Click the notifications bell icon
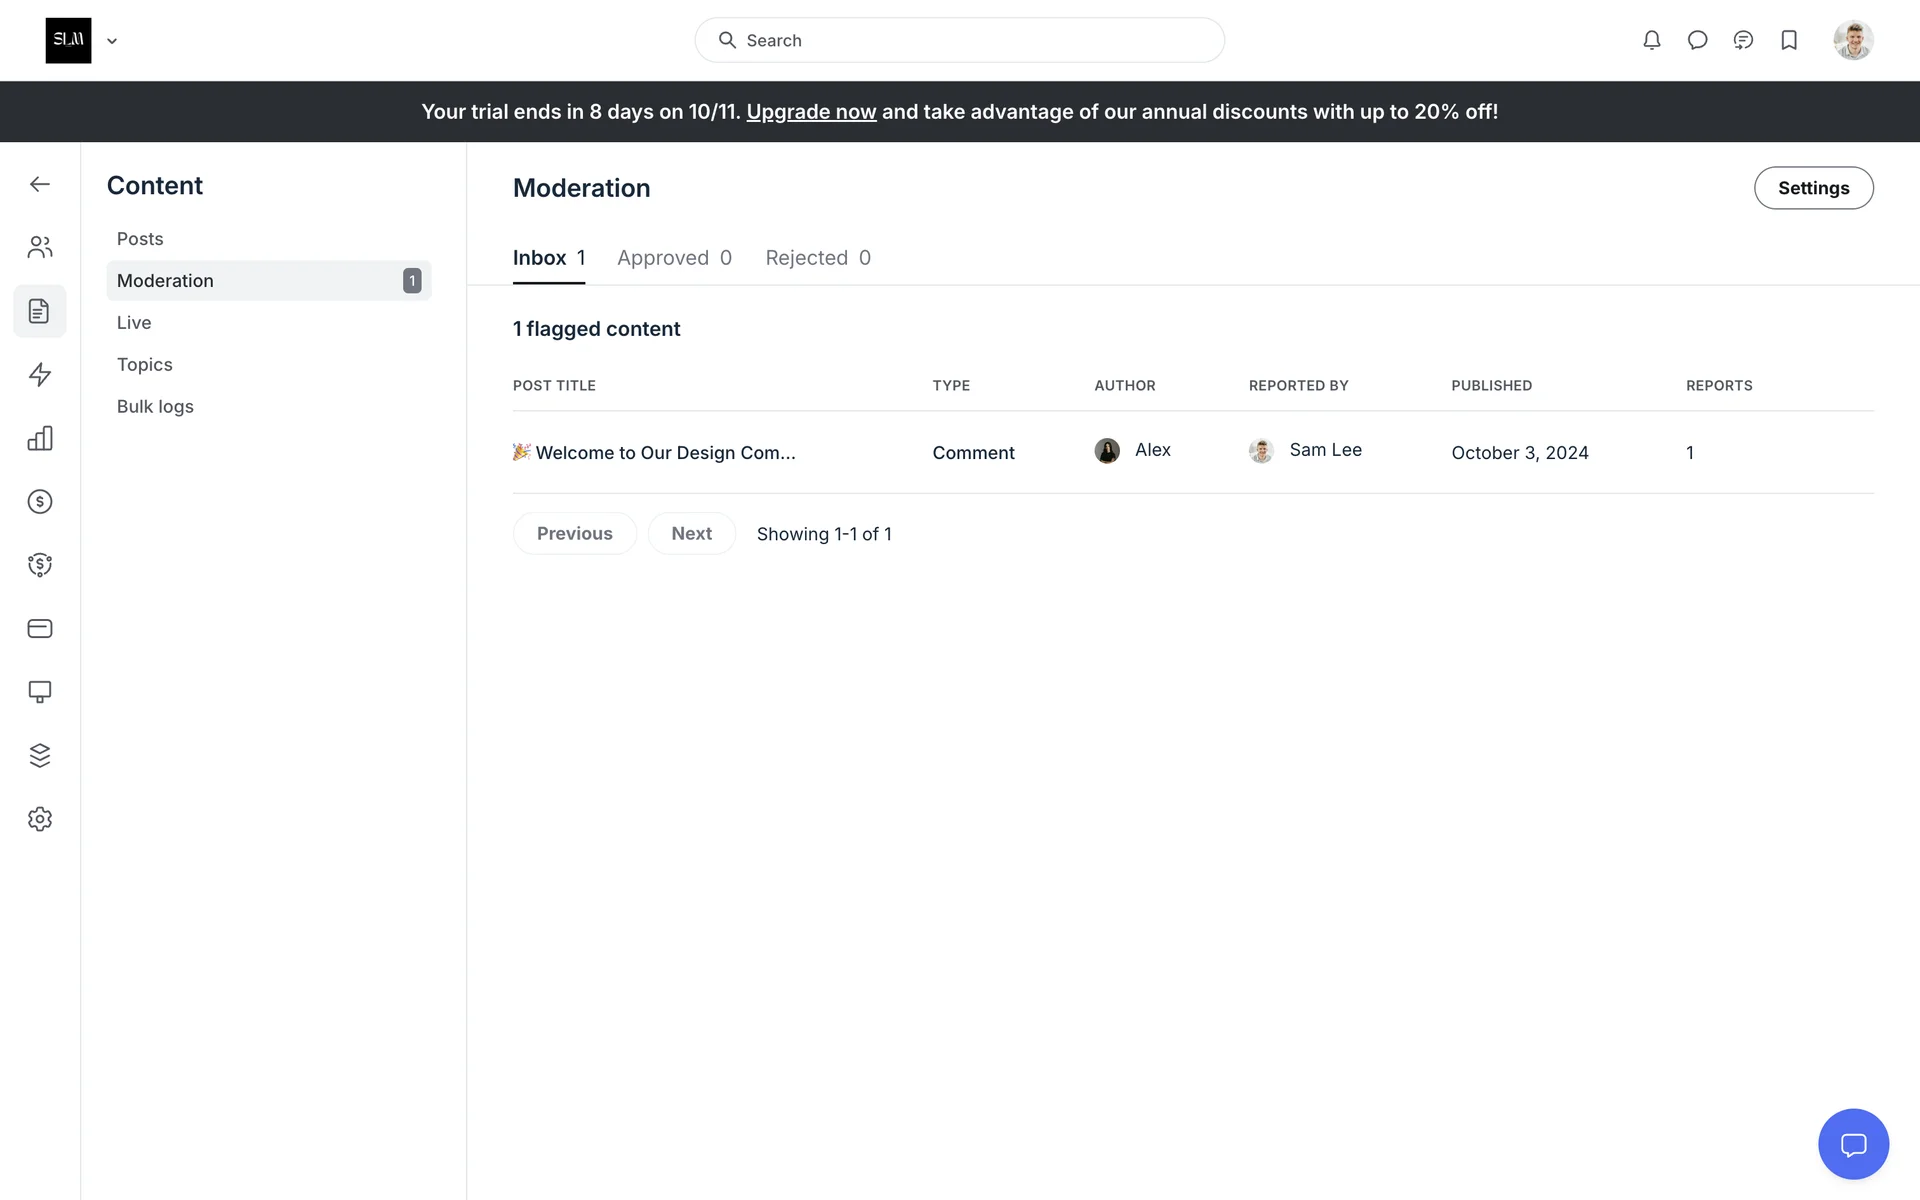The image size is (1920, 1200). pos(1651,40)
